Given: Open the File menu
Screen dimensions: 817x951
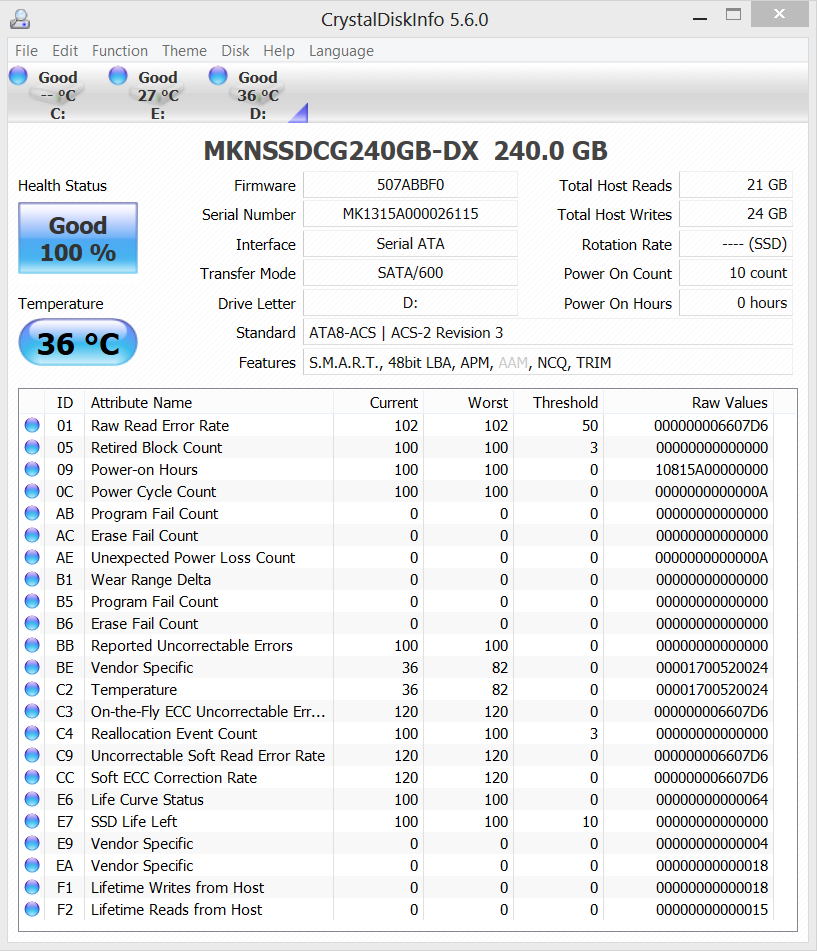Looking at the screenshot, I should click(26, 51).
